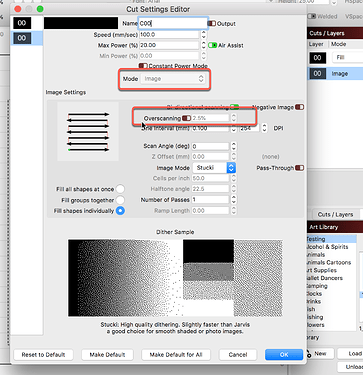
Task: Click the Reset to Default button
Action: coord(43,354)
